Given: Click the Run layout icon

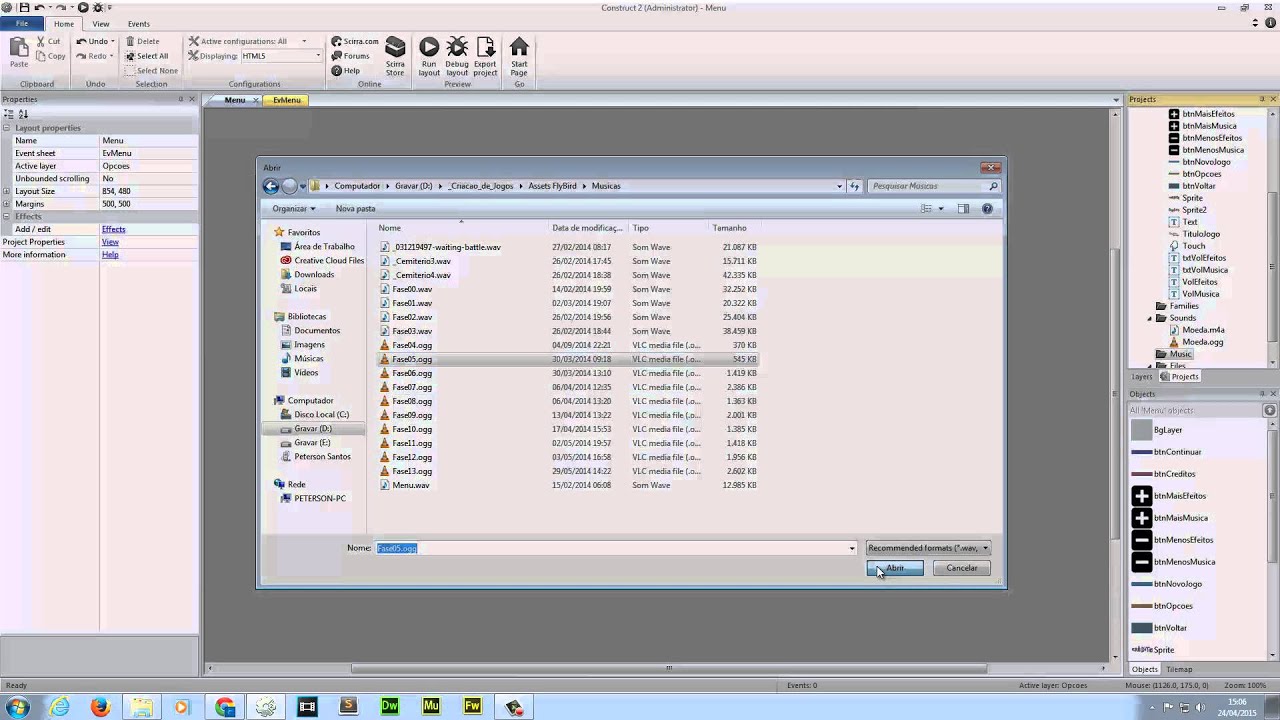Looking at the screenshot, I should coord(429,56).
